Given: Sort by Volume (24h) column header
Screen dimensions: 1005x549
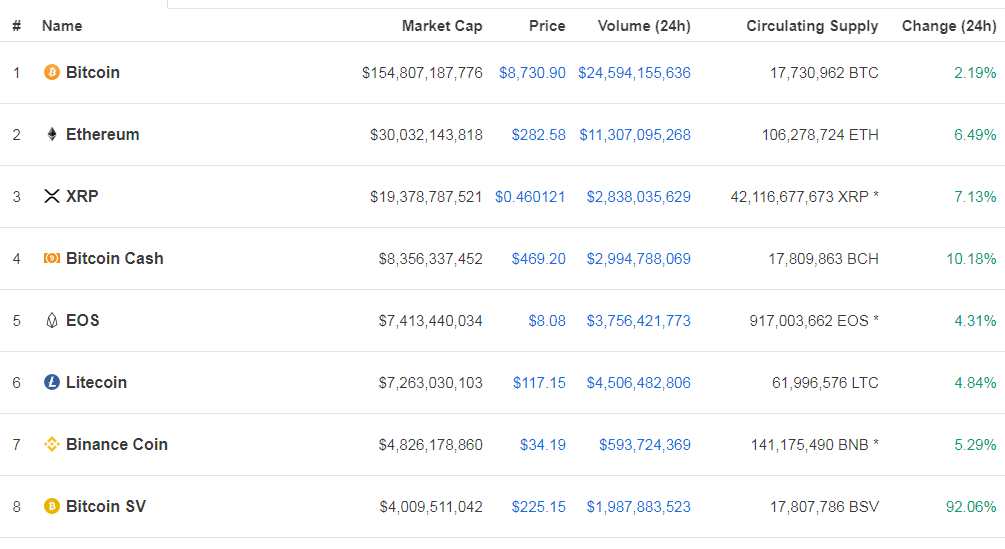Looking at the screenshot, I should point(644,26).
